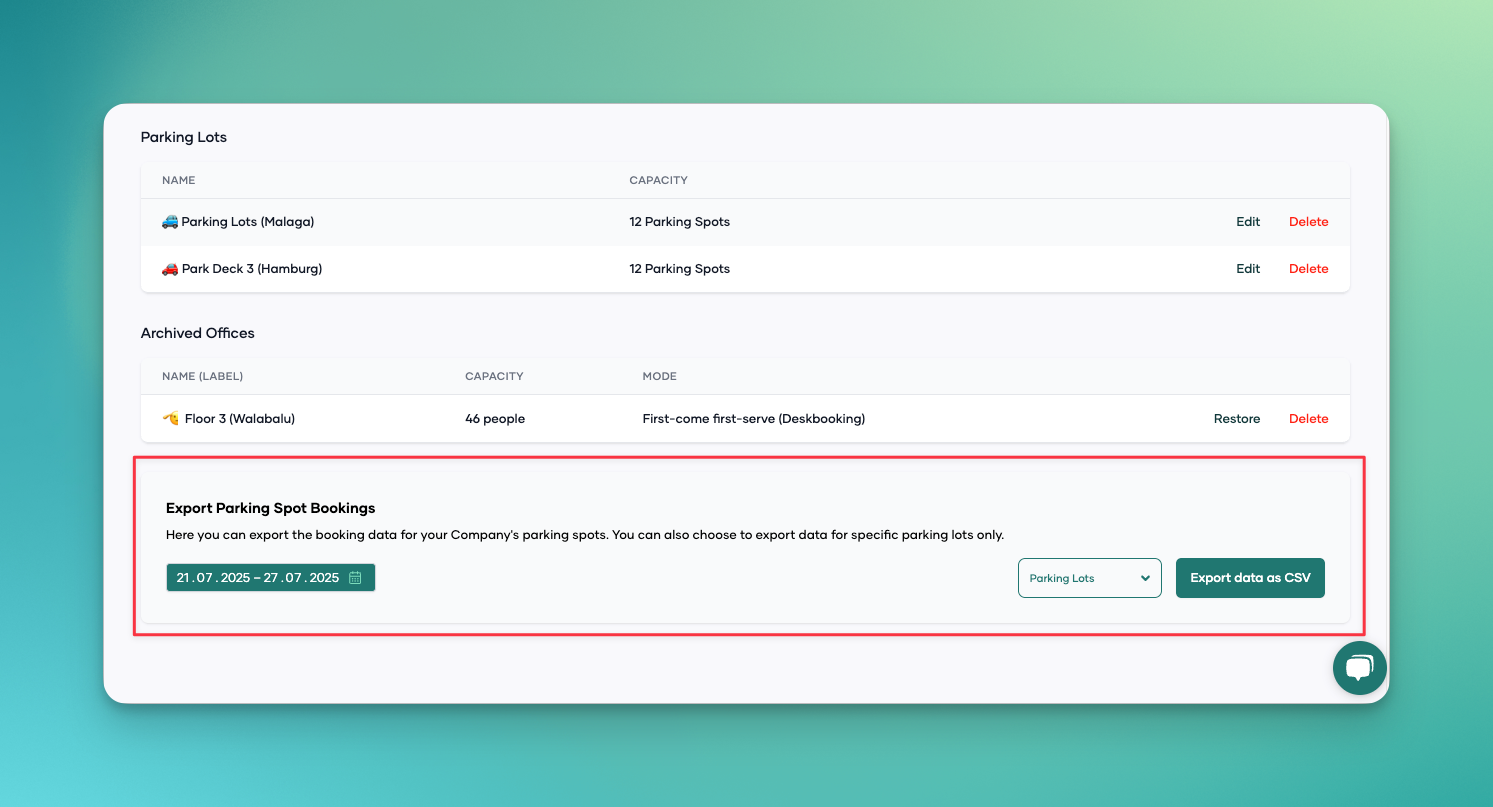The height and width of the screenshot is (807, 1493).
Task: Delete the Parking Lots (Malaga) entry
Action: pyautogui.click(x=1308, y=222)
